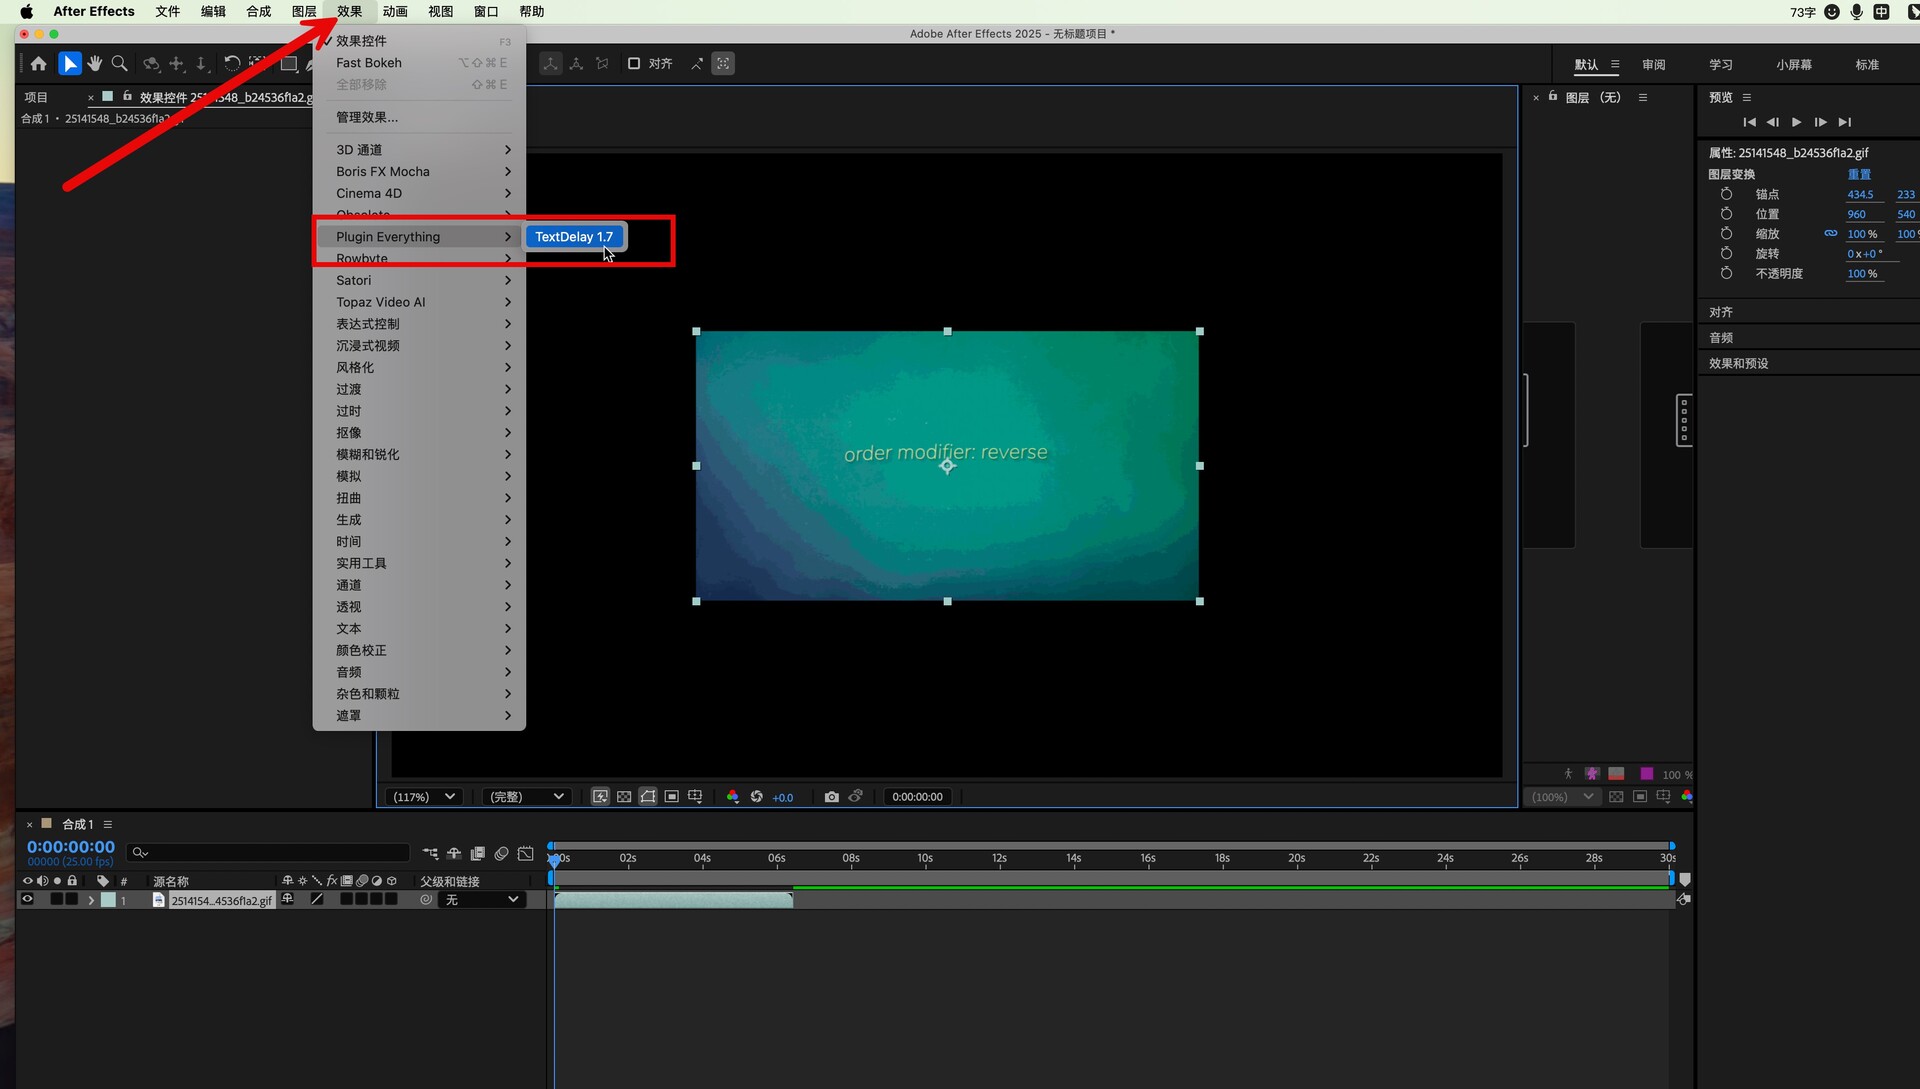Click the 重置 reset link
Viewport: 1920px width, 1089px height.
coord(1858,174)
